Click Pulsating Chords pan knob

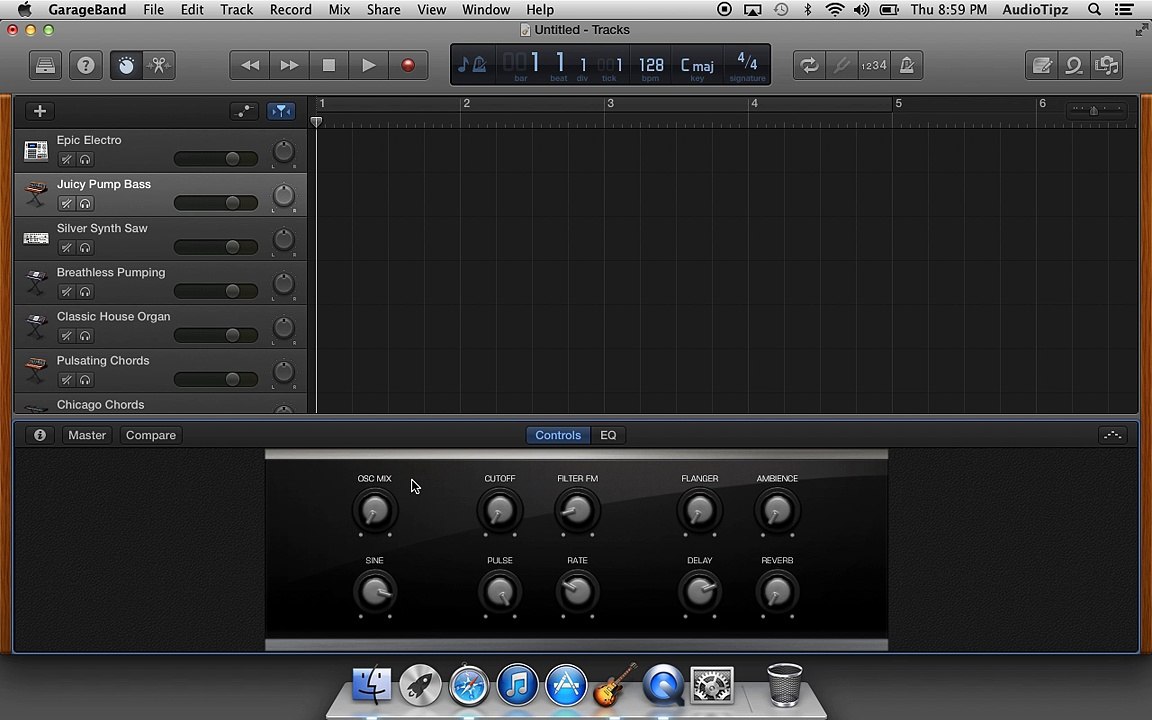284,372
